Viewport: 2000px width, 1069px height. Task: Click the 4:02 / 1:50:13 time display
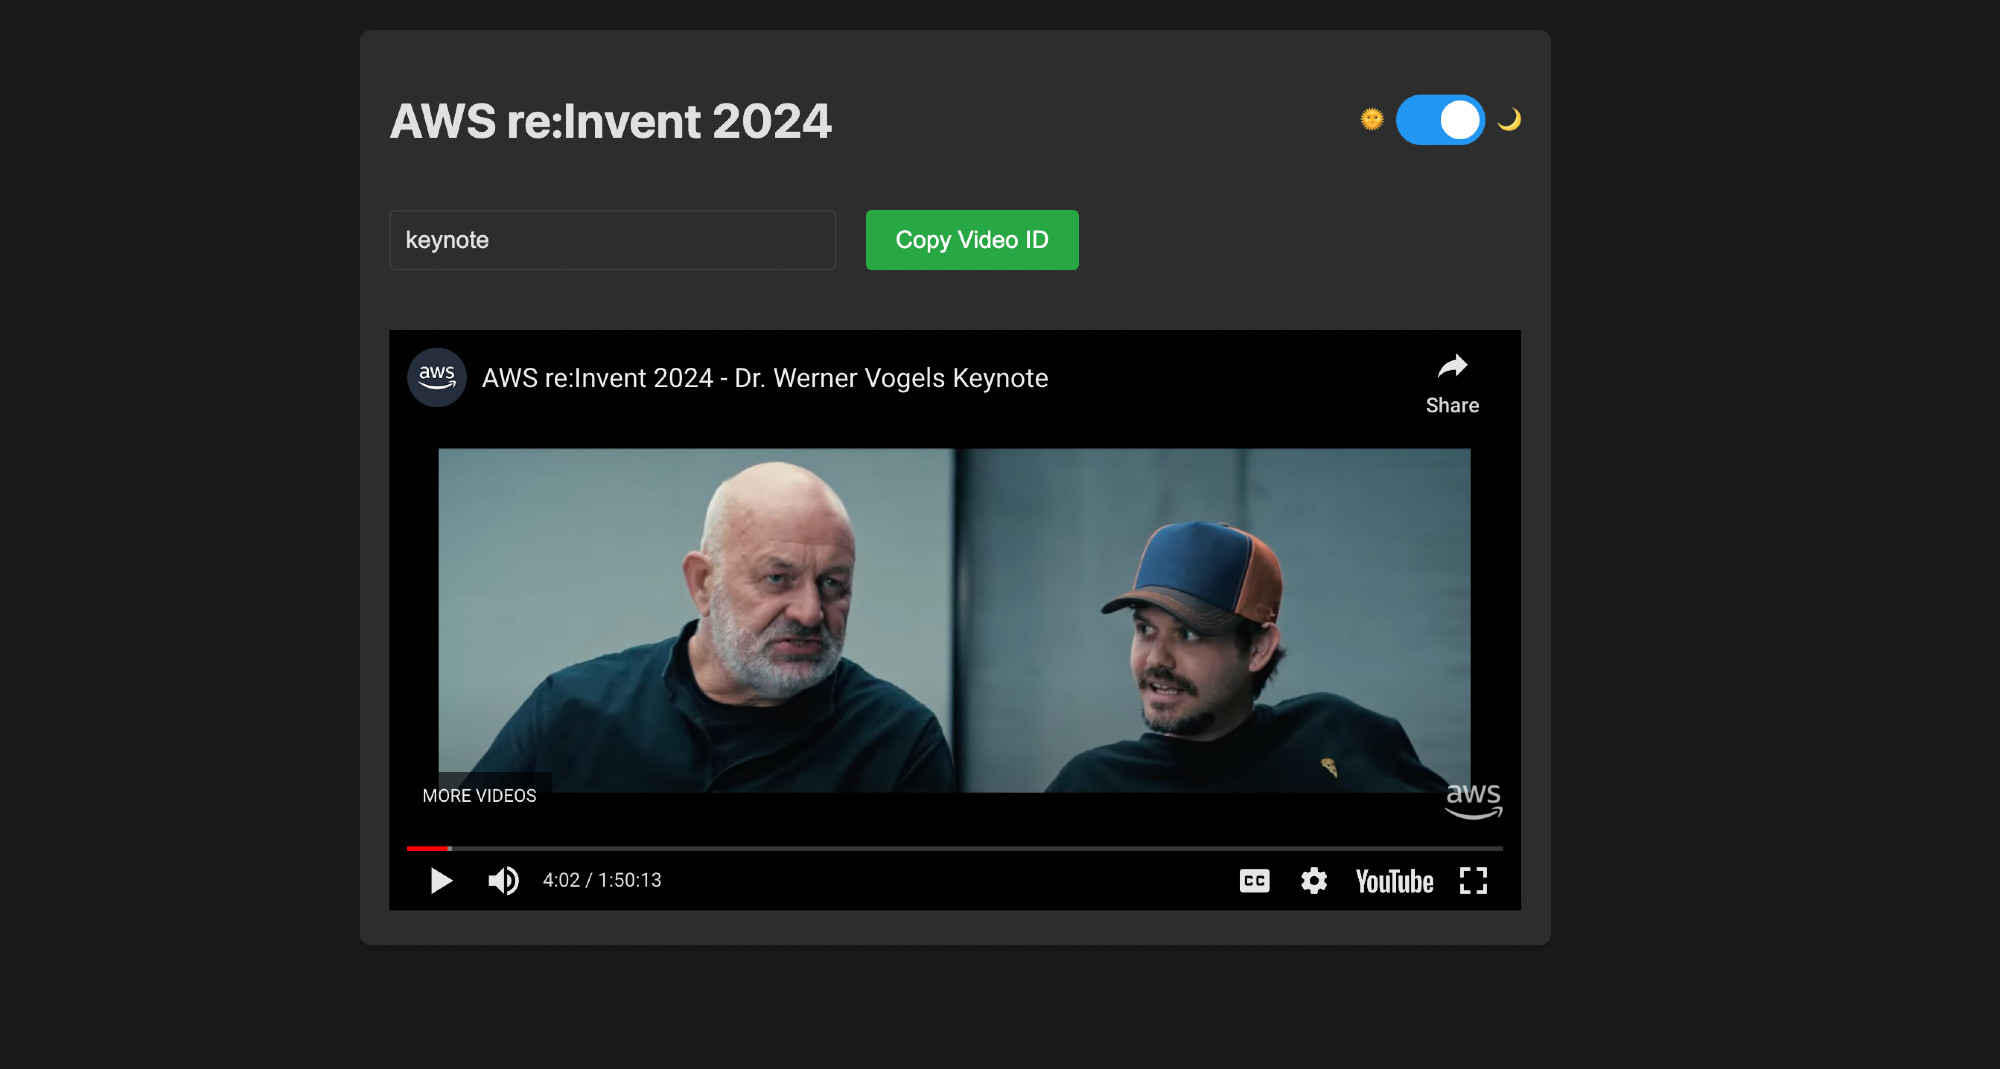pyautogui.click(x=602, y=881)
